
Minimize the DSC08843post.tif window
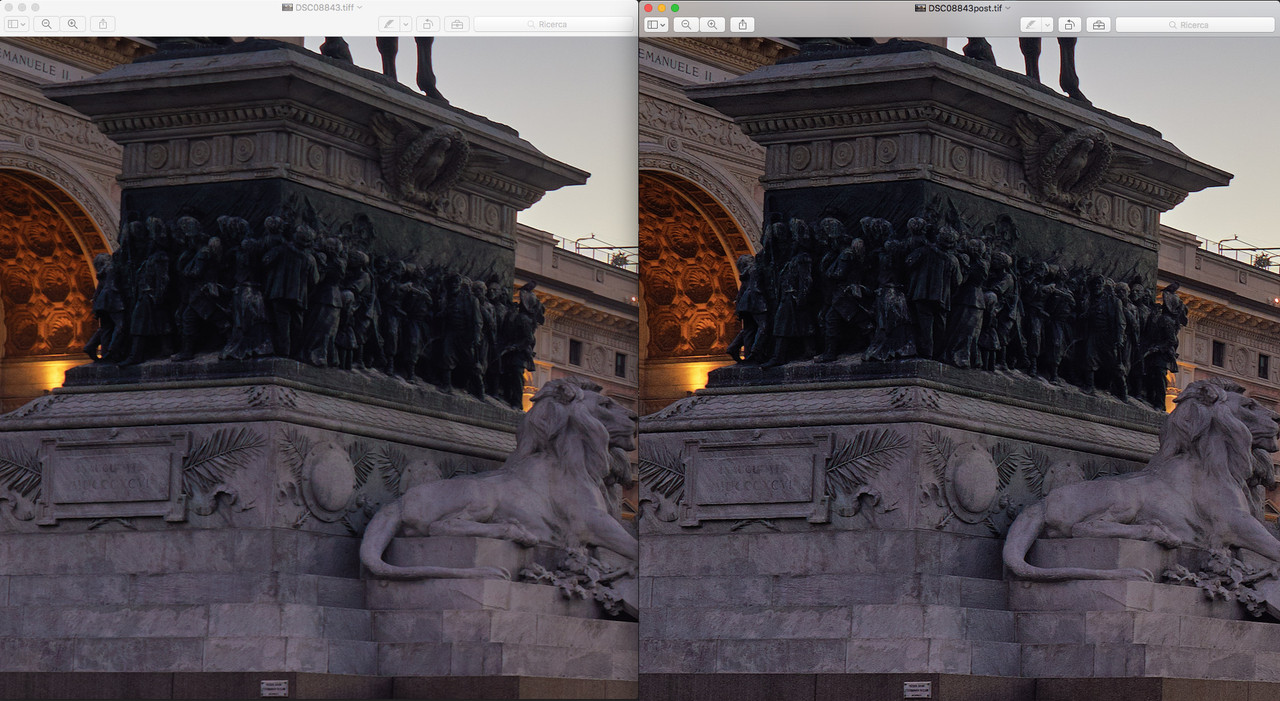tap(663, 8)
